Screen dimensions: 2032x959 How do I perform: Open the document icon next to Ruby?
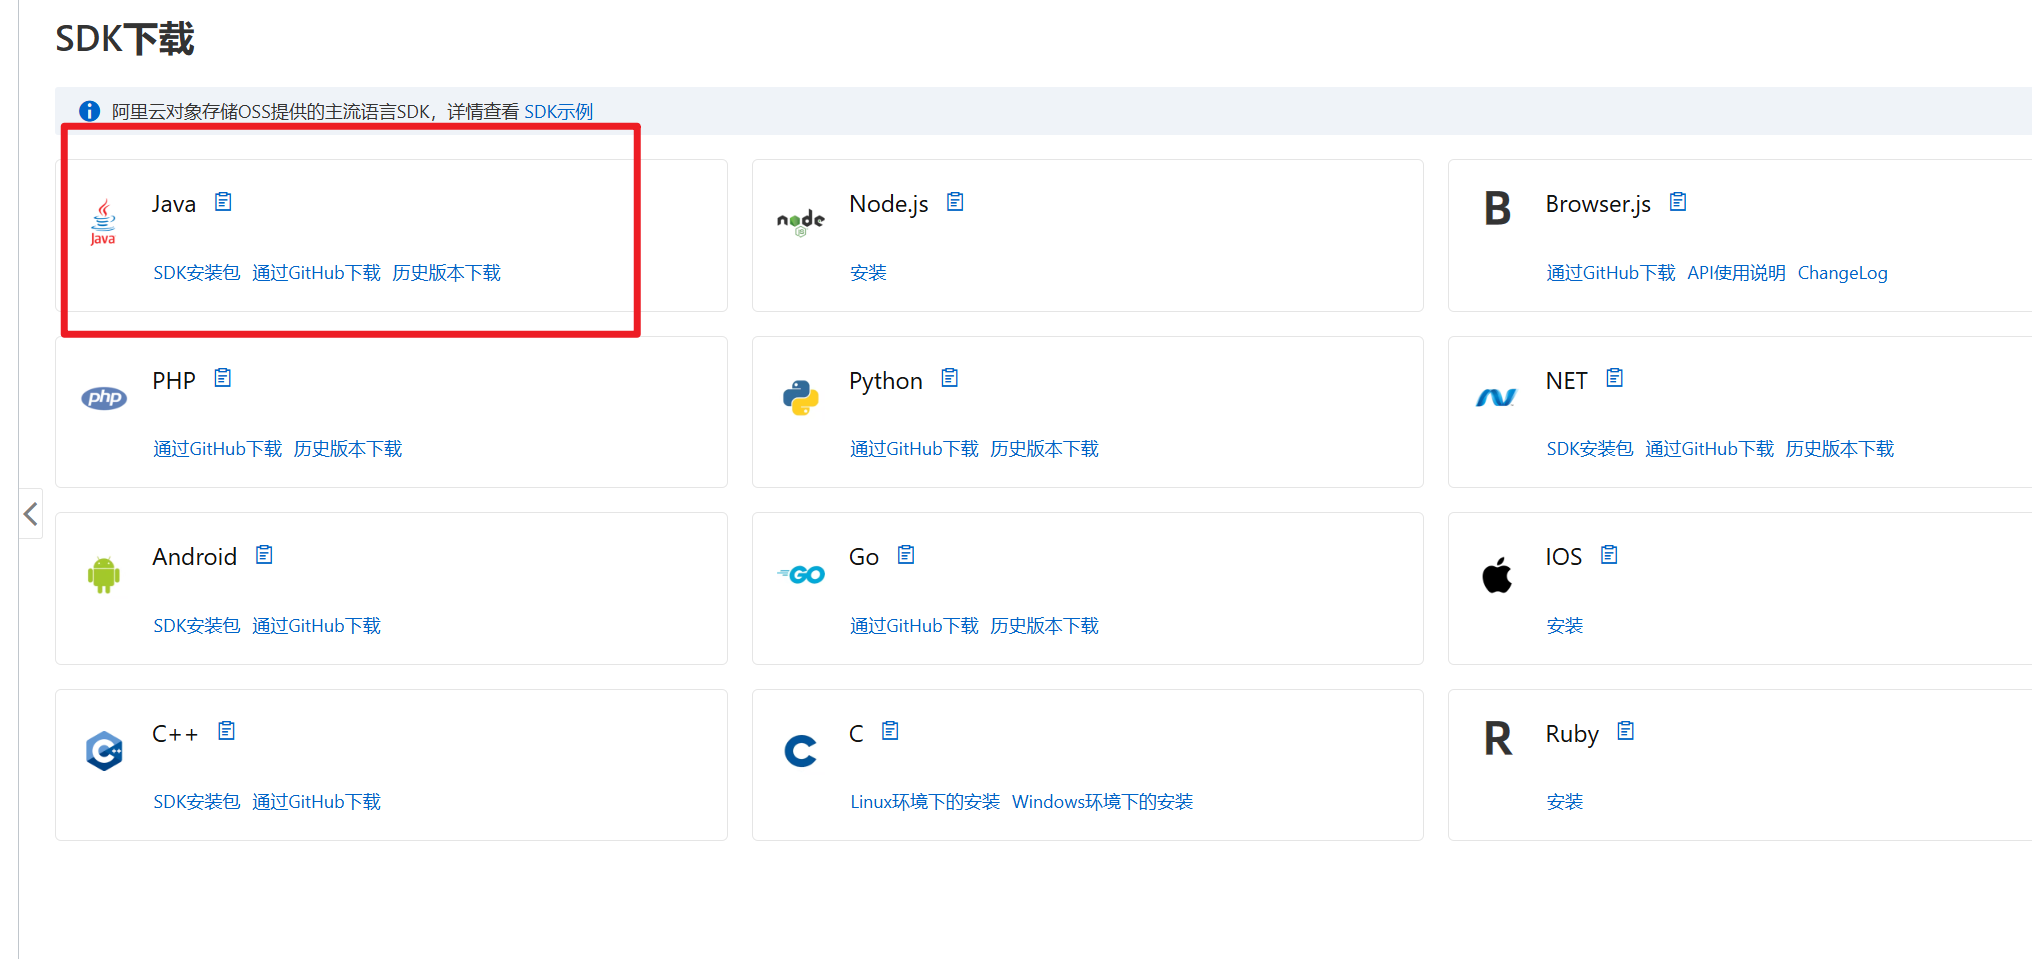(1626, 731)
